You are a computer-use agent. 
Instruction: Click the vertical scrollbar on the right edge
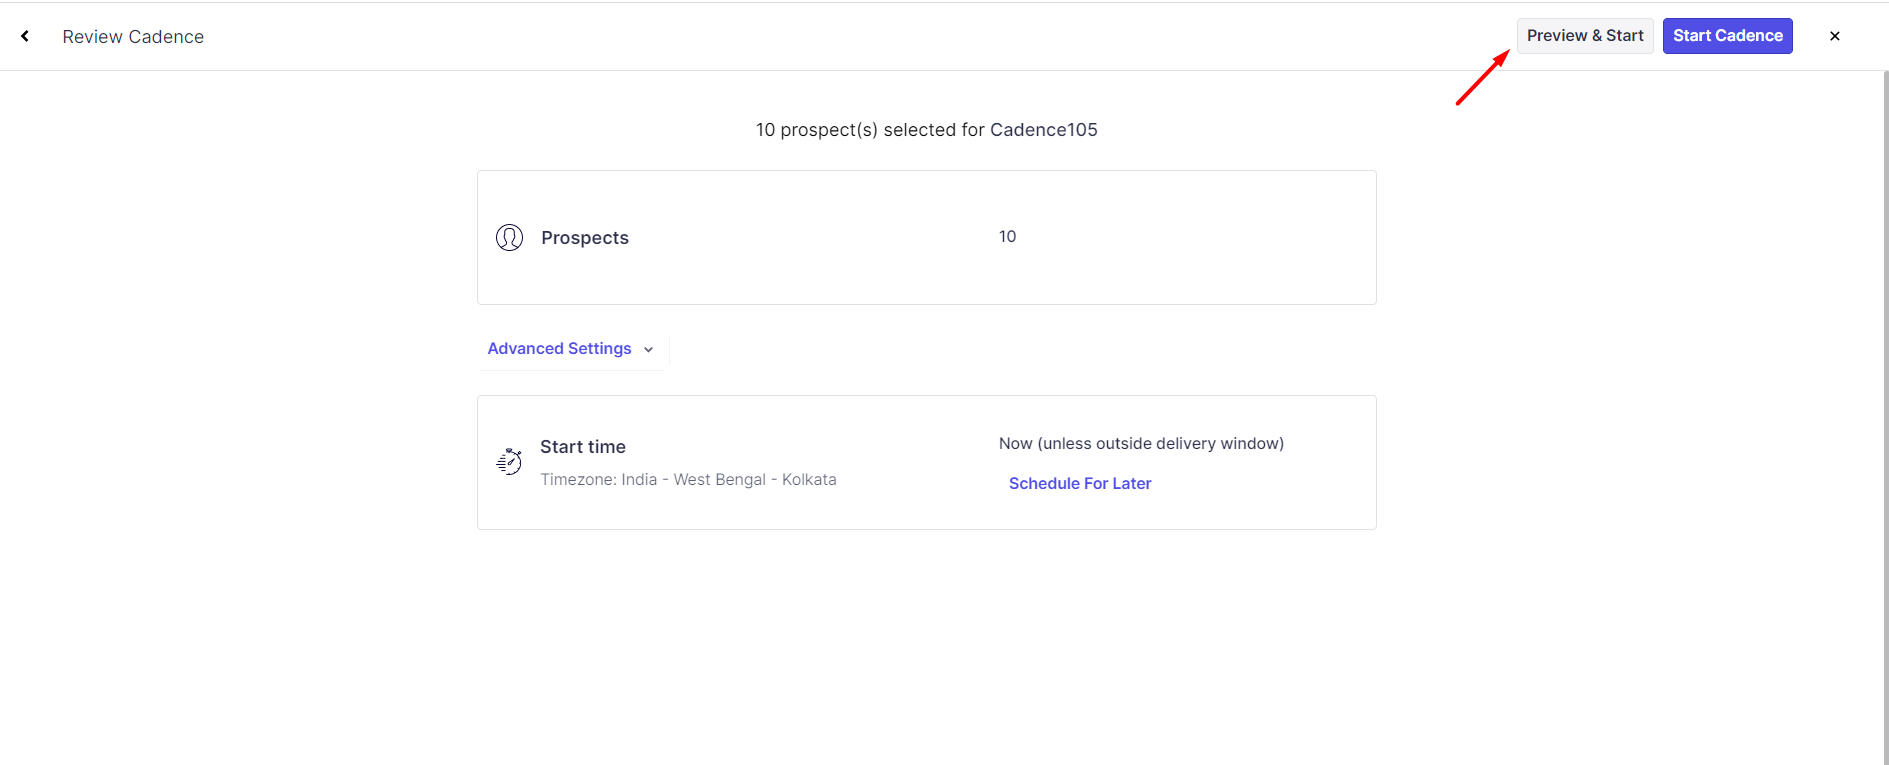[x=1884, y=400]
